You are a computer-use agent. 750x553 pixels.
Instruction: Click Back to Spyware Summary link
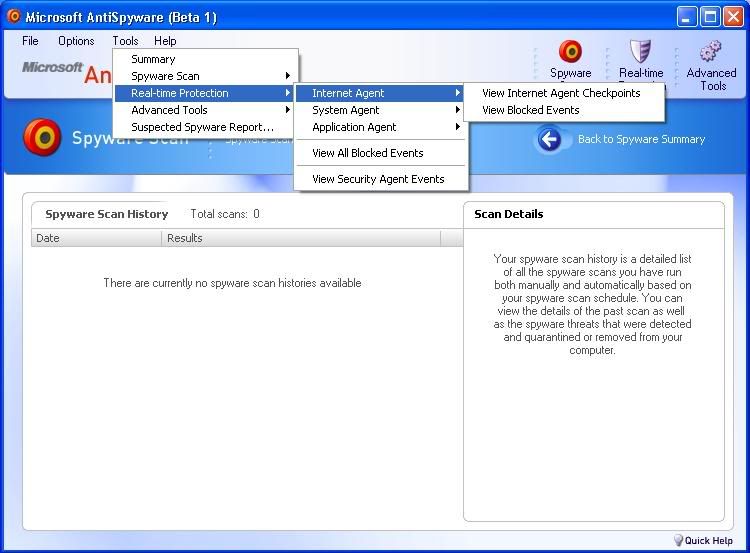[641, 139]
